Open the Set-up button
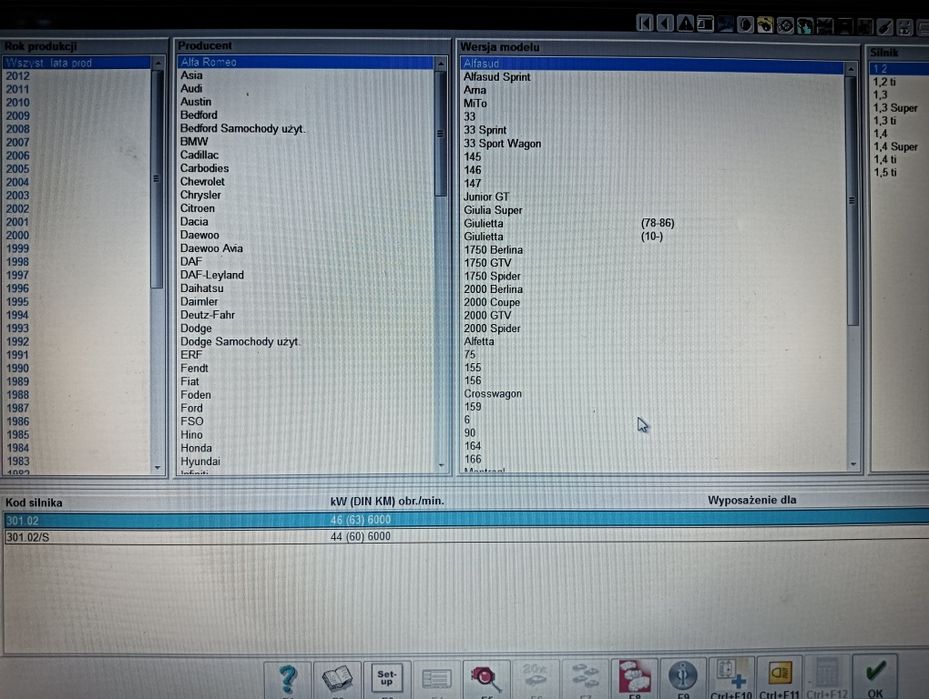929x699 pixels. [x=386, y=679]
